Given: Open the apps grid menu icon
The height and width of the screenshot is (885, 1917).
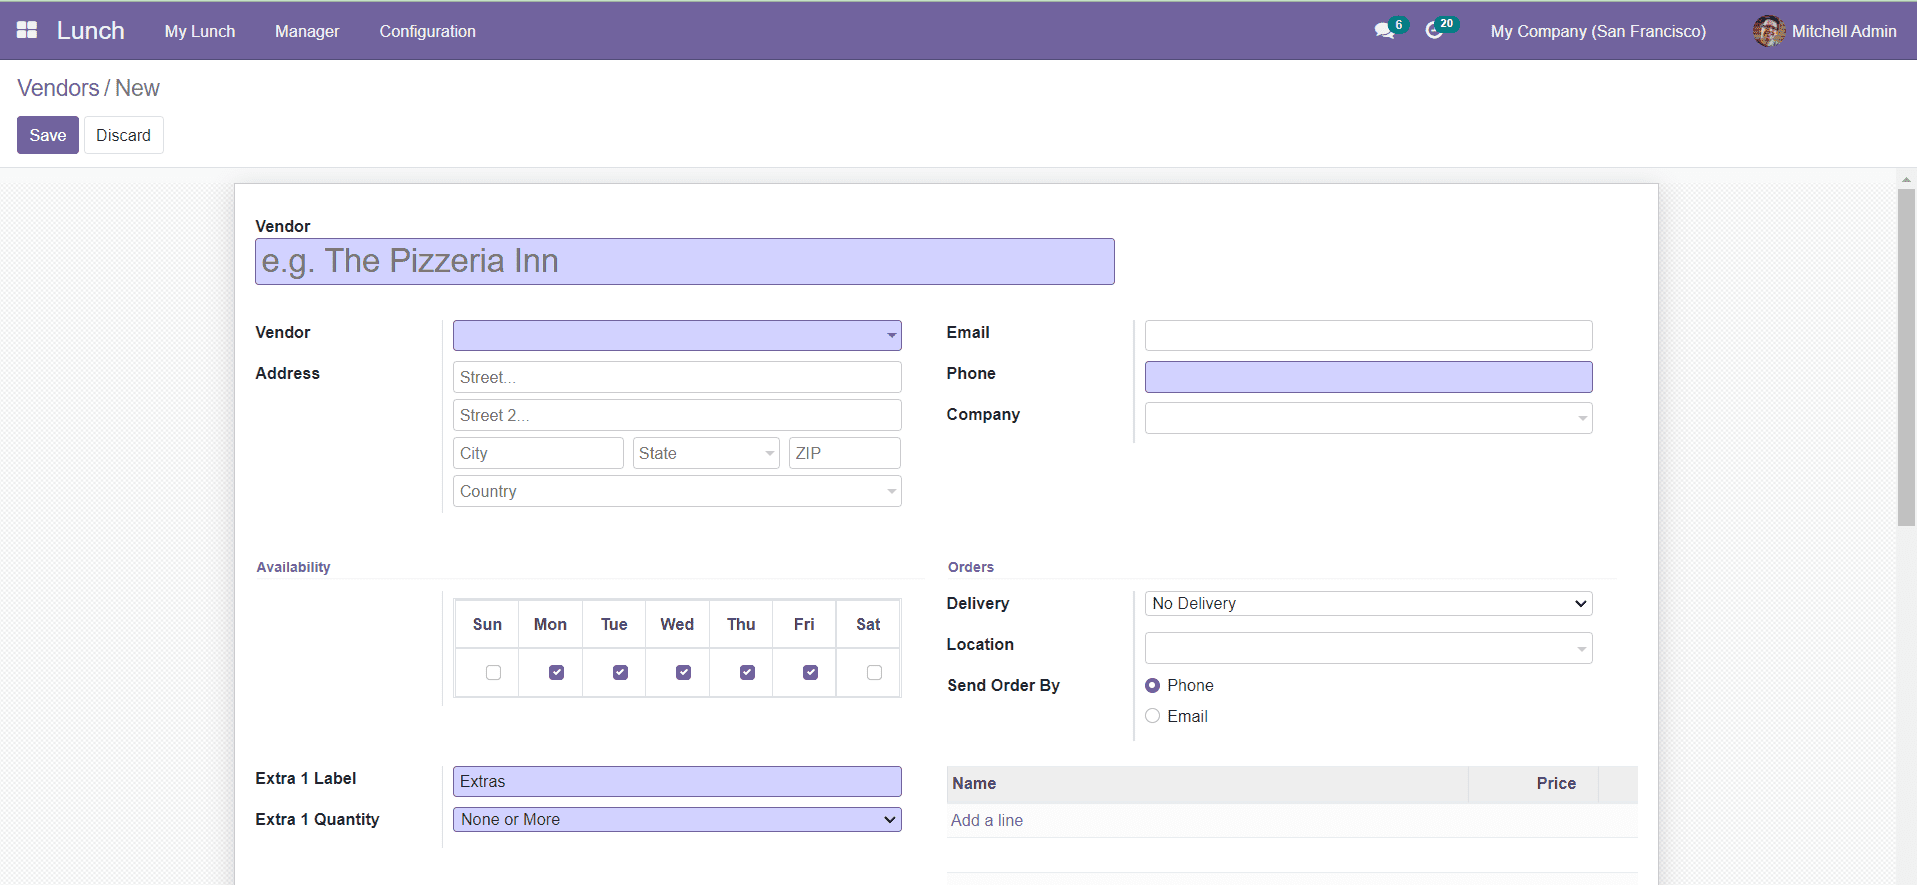Looking at the screenshot, I should pyautogui.click(x=27, y=30).
